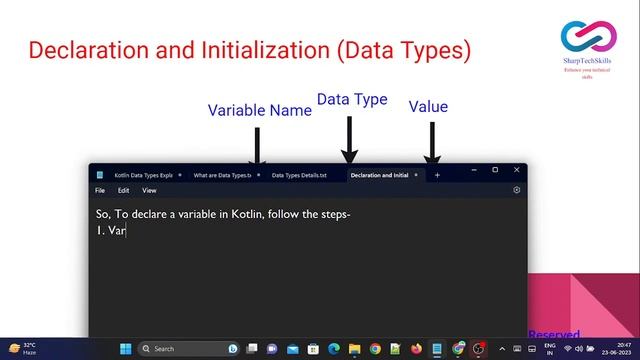This screenshot has height=360, width=640.
Task: Click the Data Type label
Action: point(352,100)
